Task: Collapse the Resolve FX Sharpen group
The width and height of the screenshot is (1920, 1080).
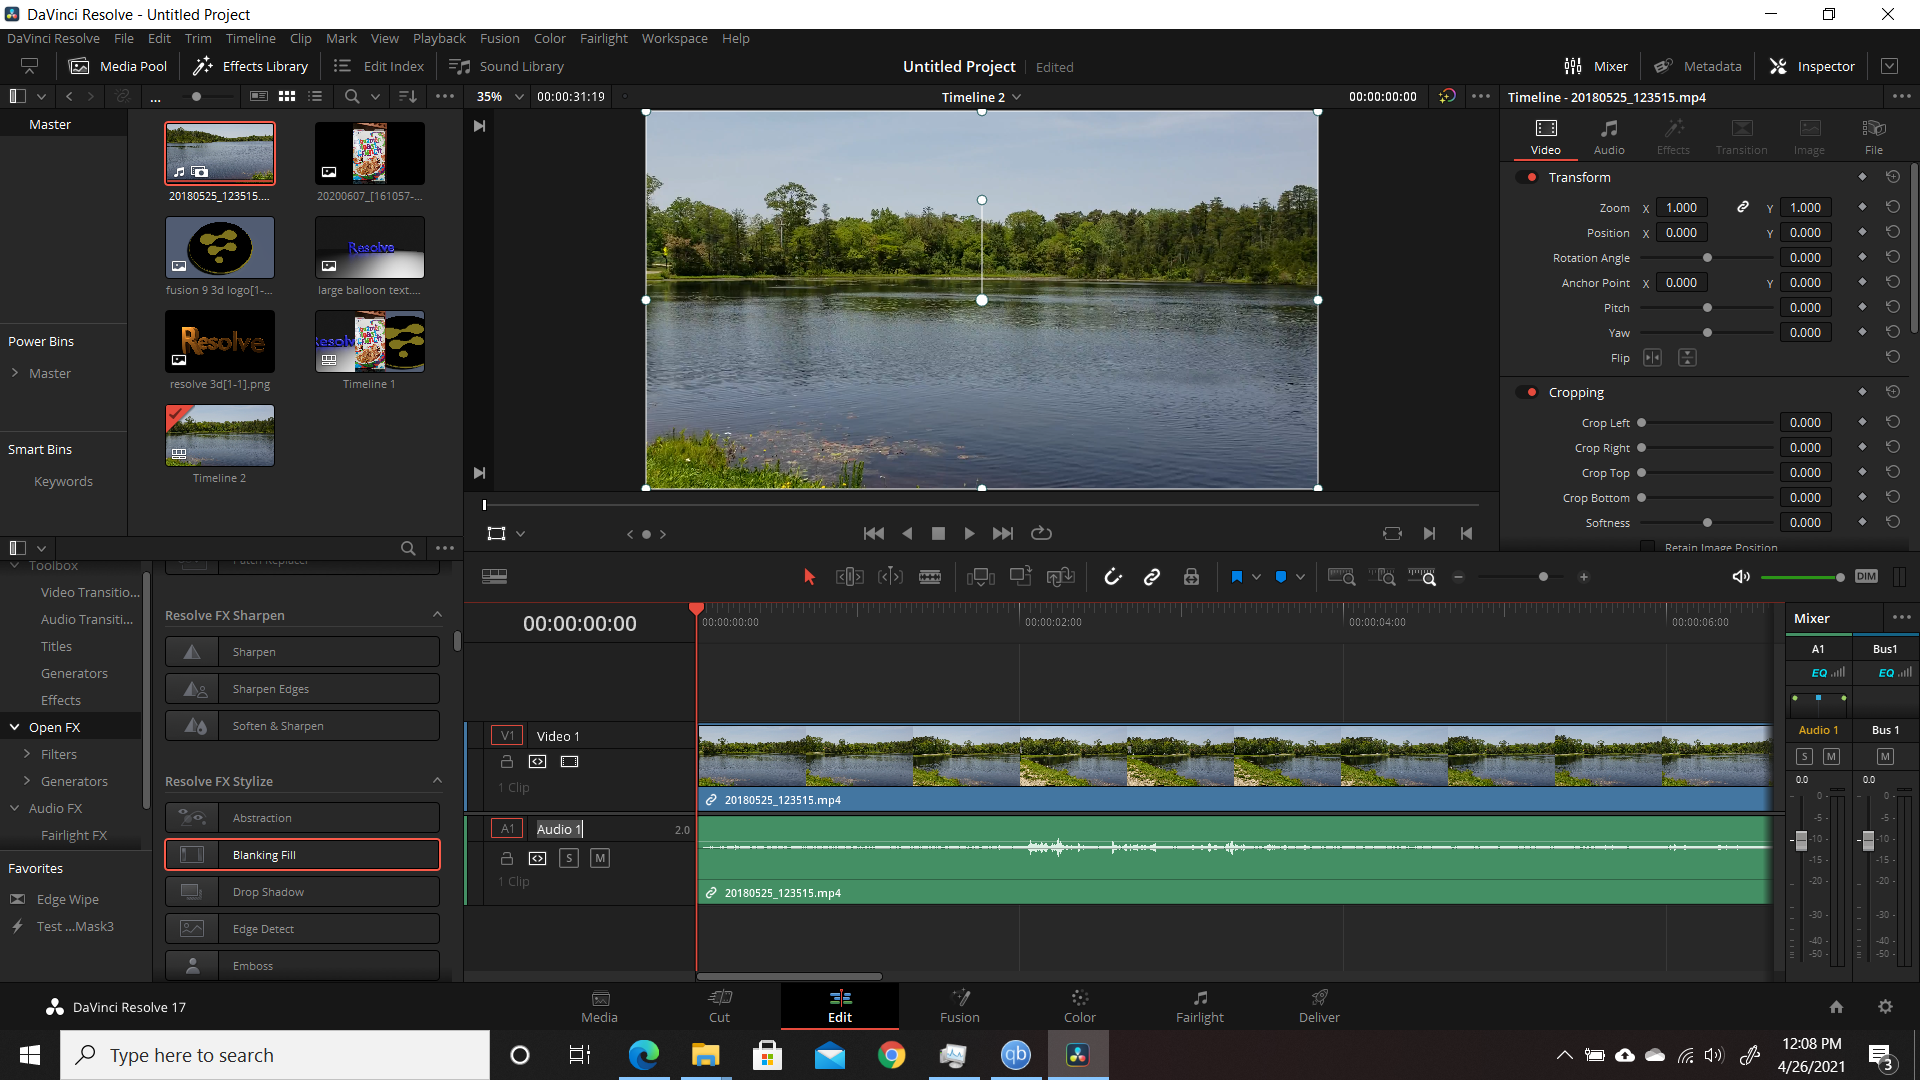Action: point(437,615)
